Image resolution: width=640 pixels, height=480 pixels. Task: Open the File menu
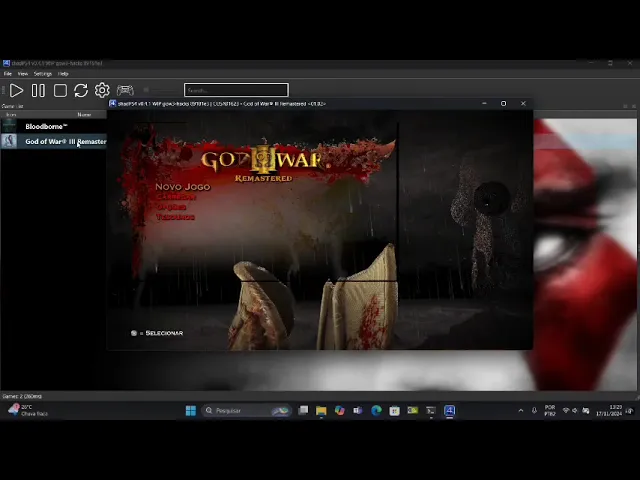point(8,74)
